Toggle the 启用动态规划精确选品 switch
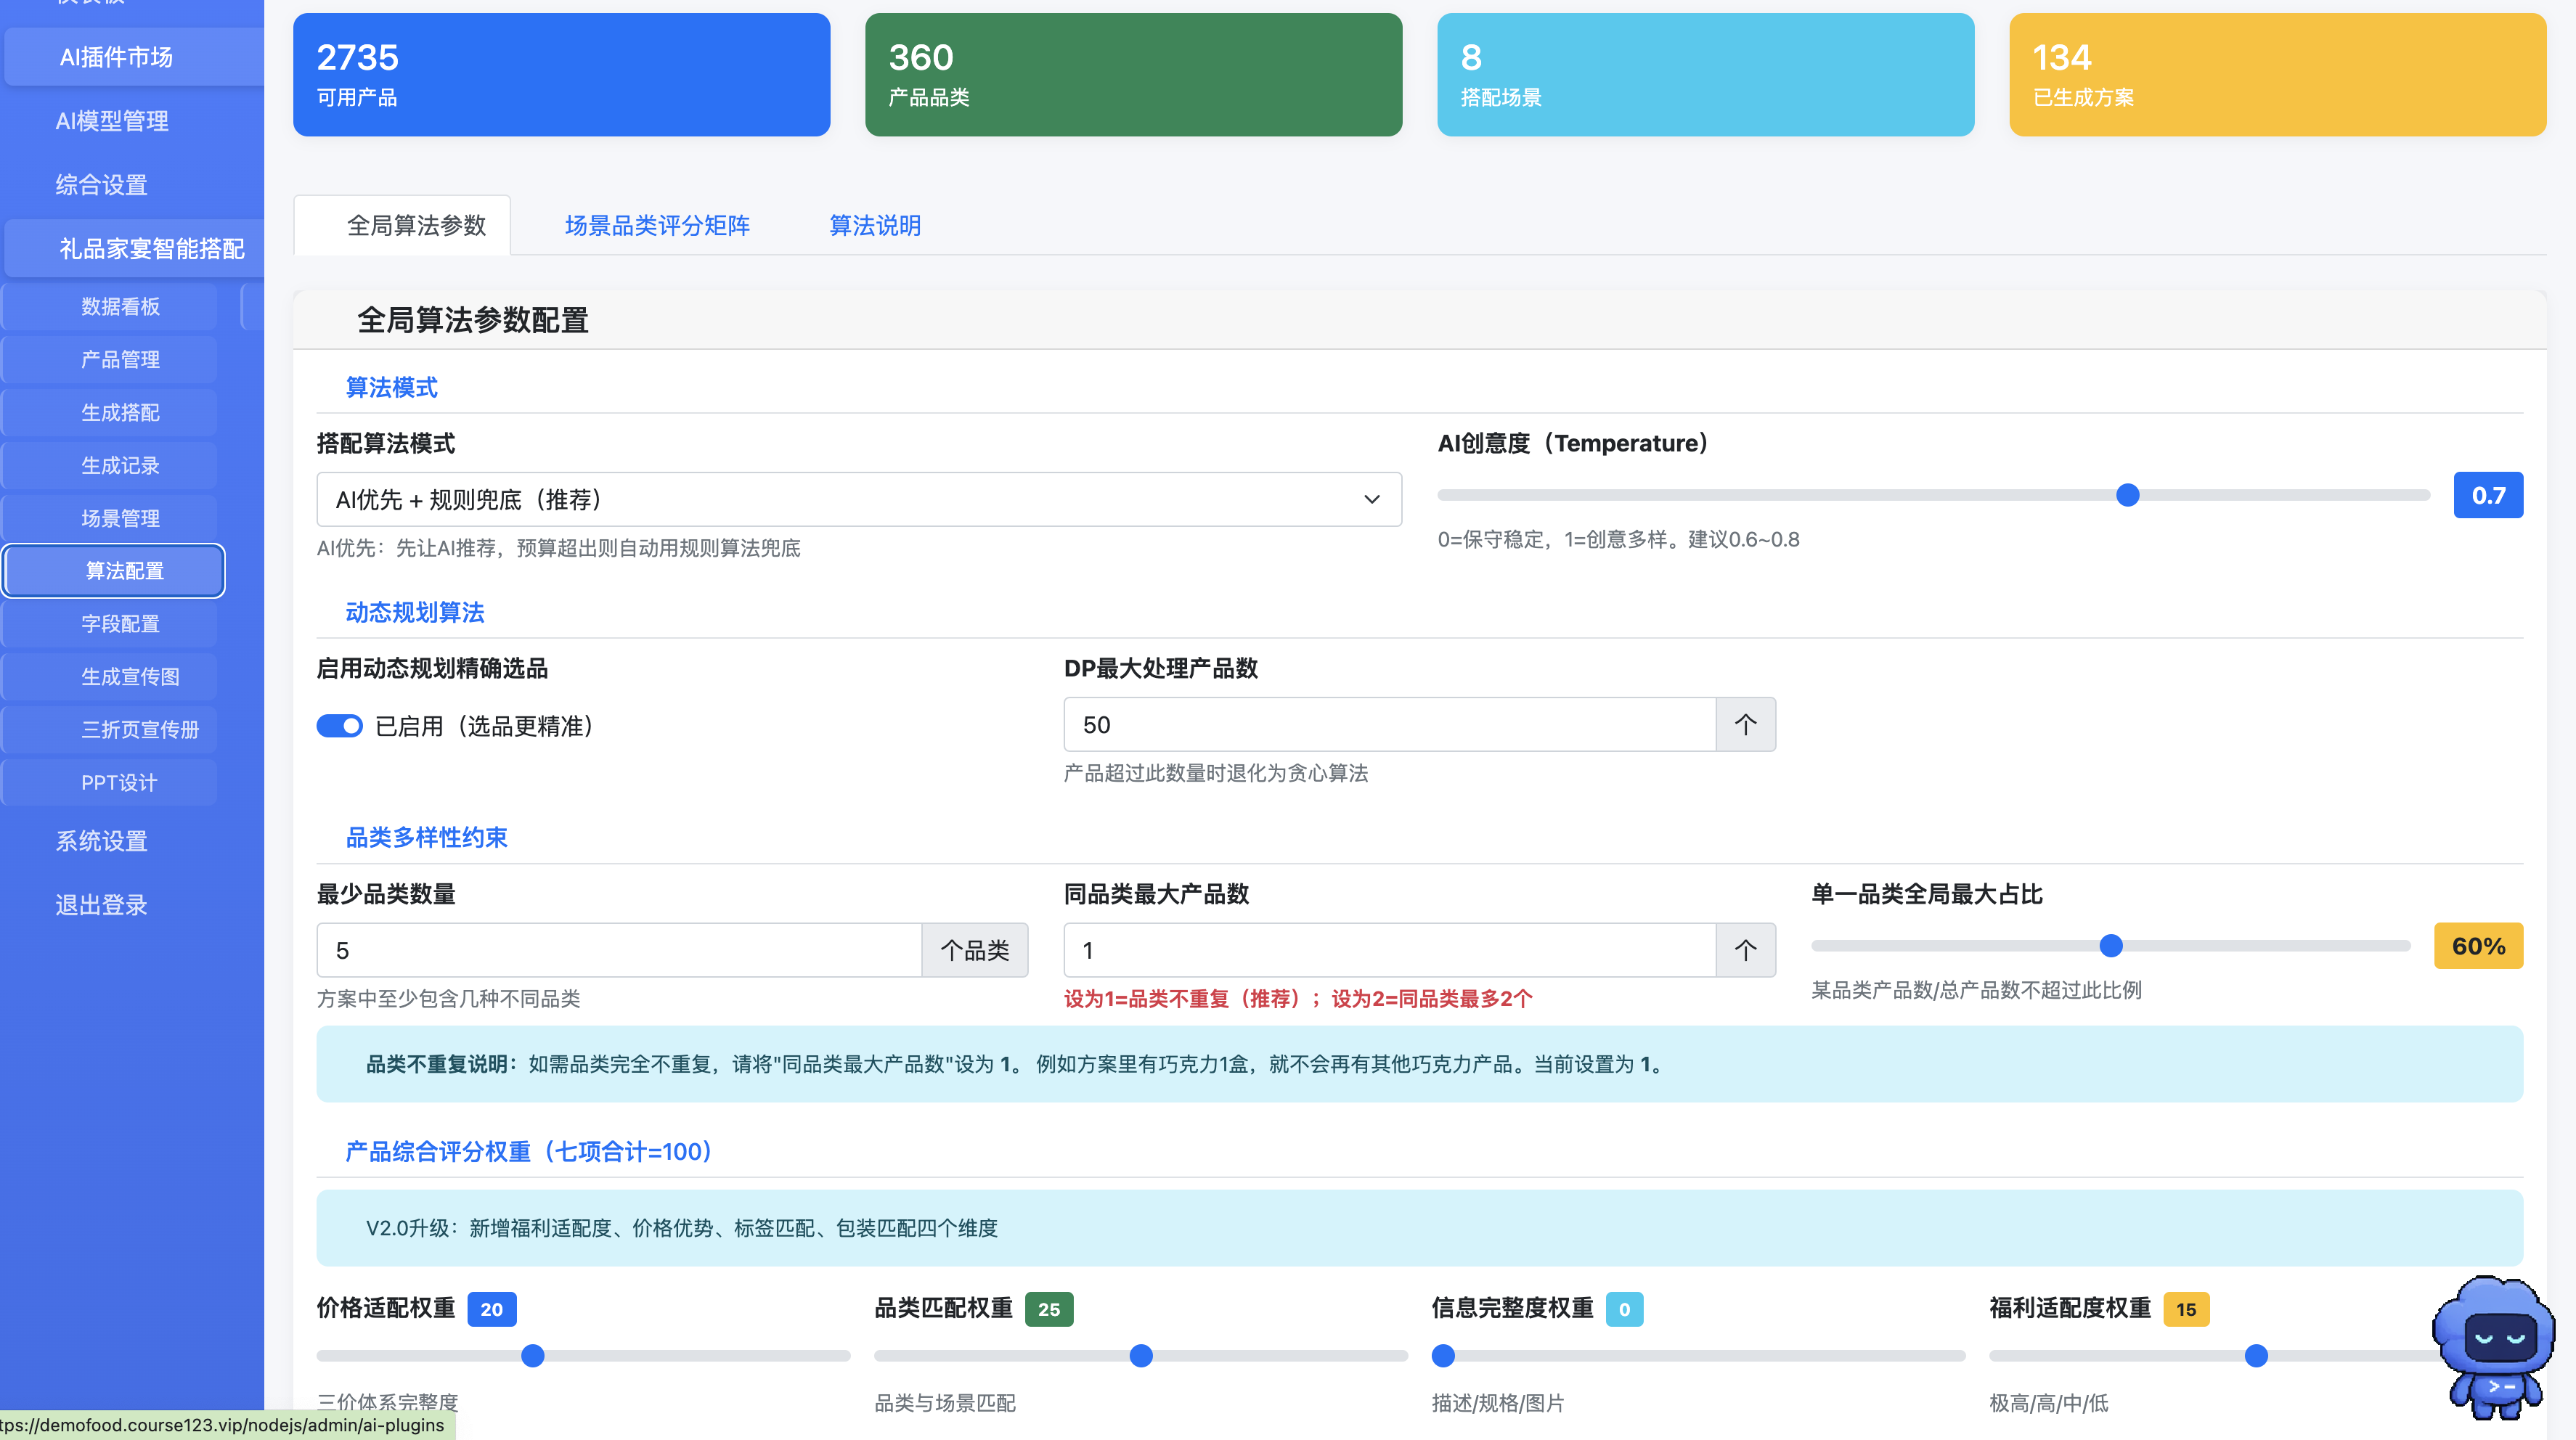This screenshot has height=1440, width=2576. click(x=340, y=726)
